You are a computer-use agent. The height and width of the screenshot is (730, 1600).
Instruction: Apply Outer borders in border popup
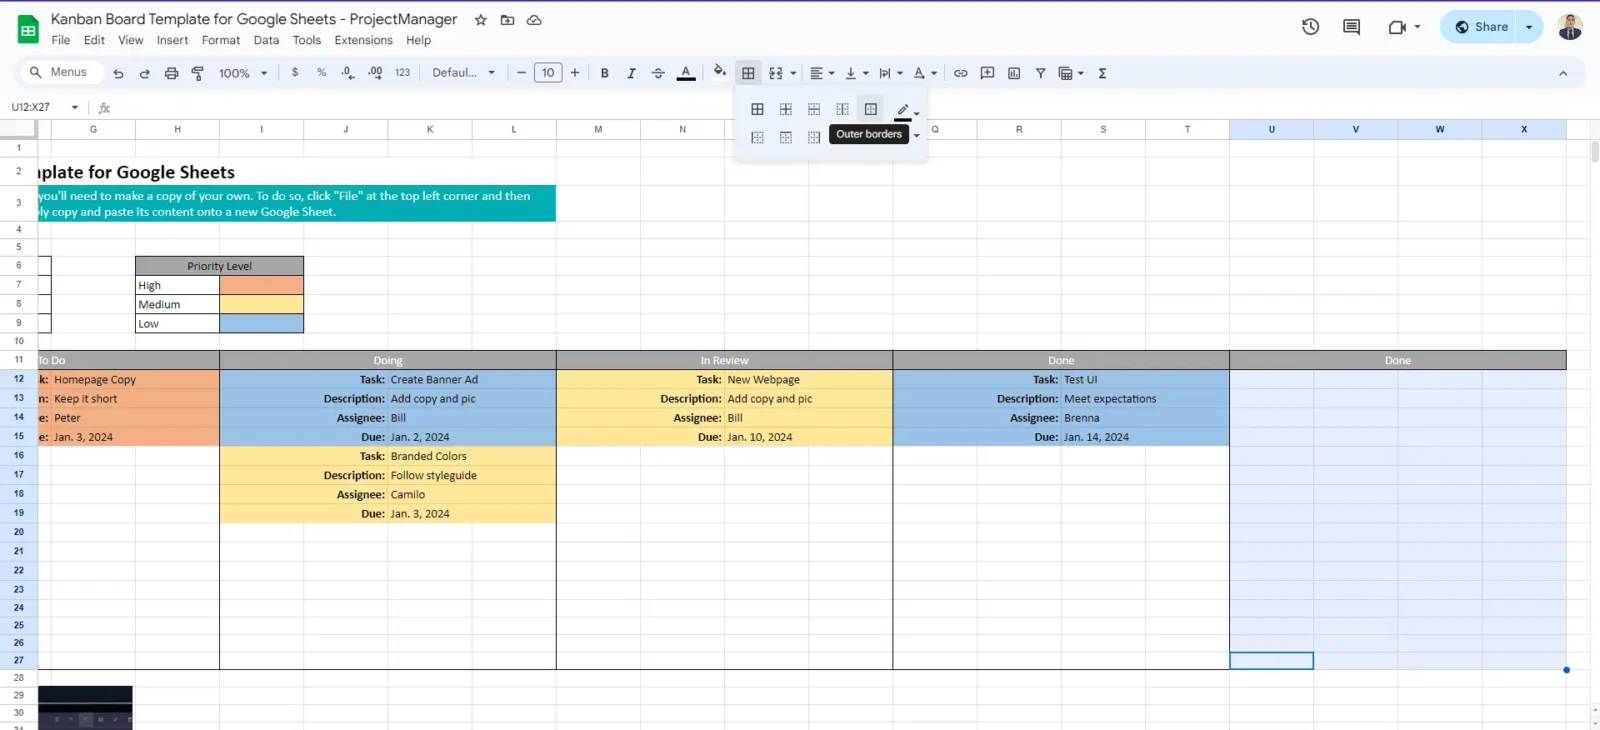[x=871, y=109]
